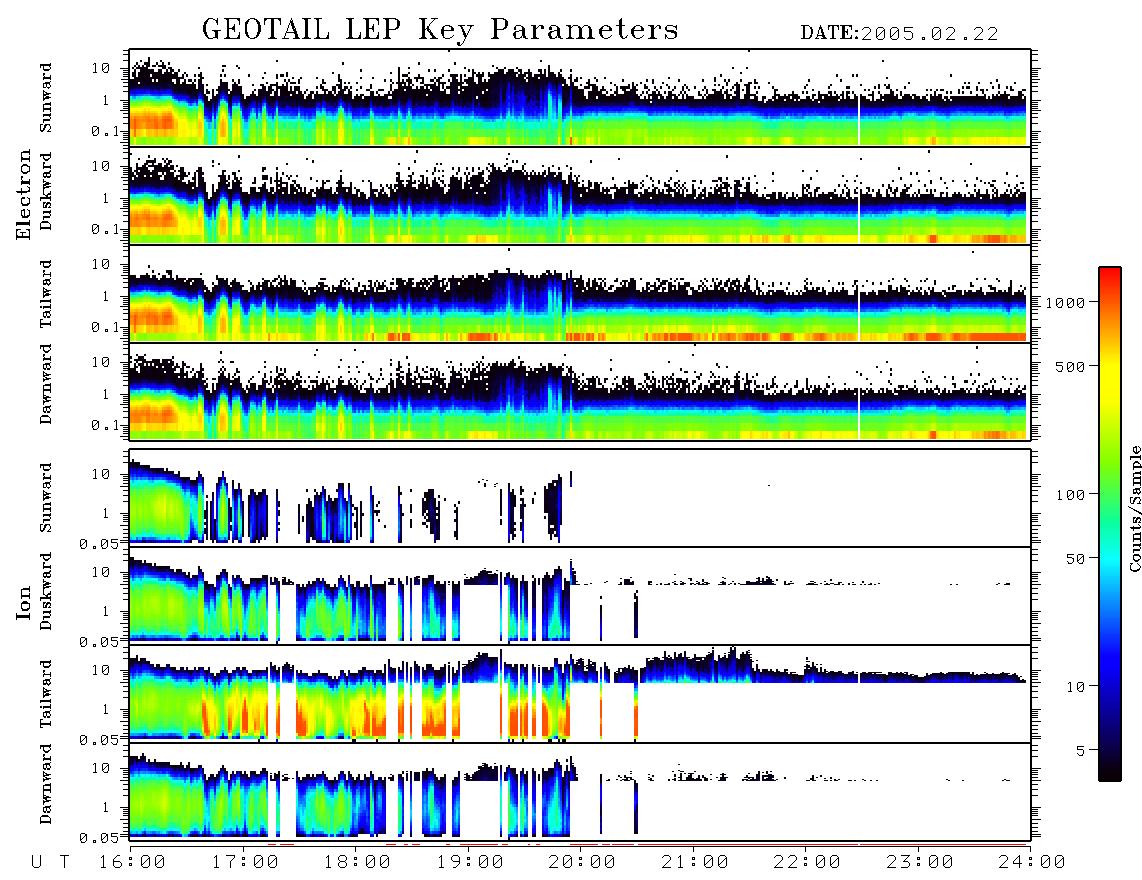Select the Electron Duskward axis label
Screen dimensions: 1142x880
pyautogui.click(x=46, y=191)
